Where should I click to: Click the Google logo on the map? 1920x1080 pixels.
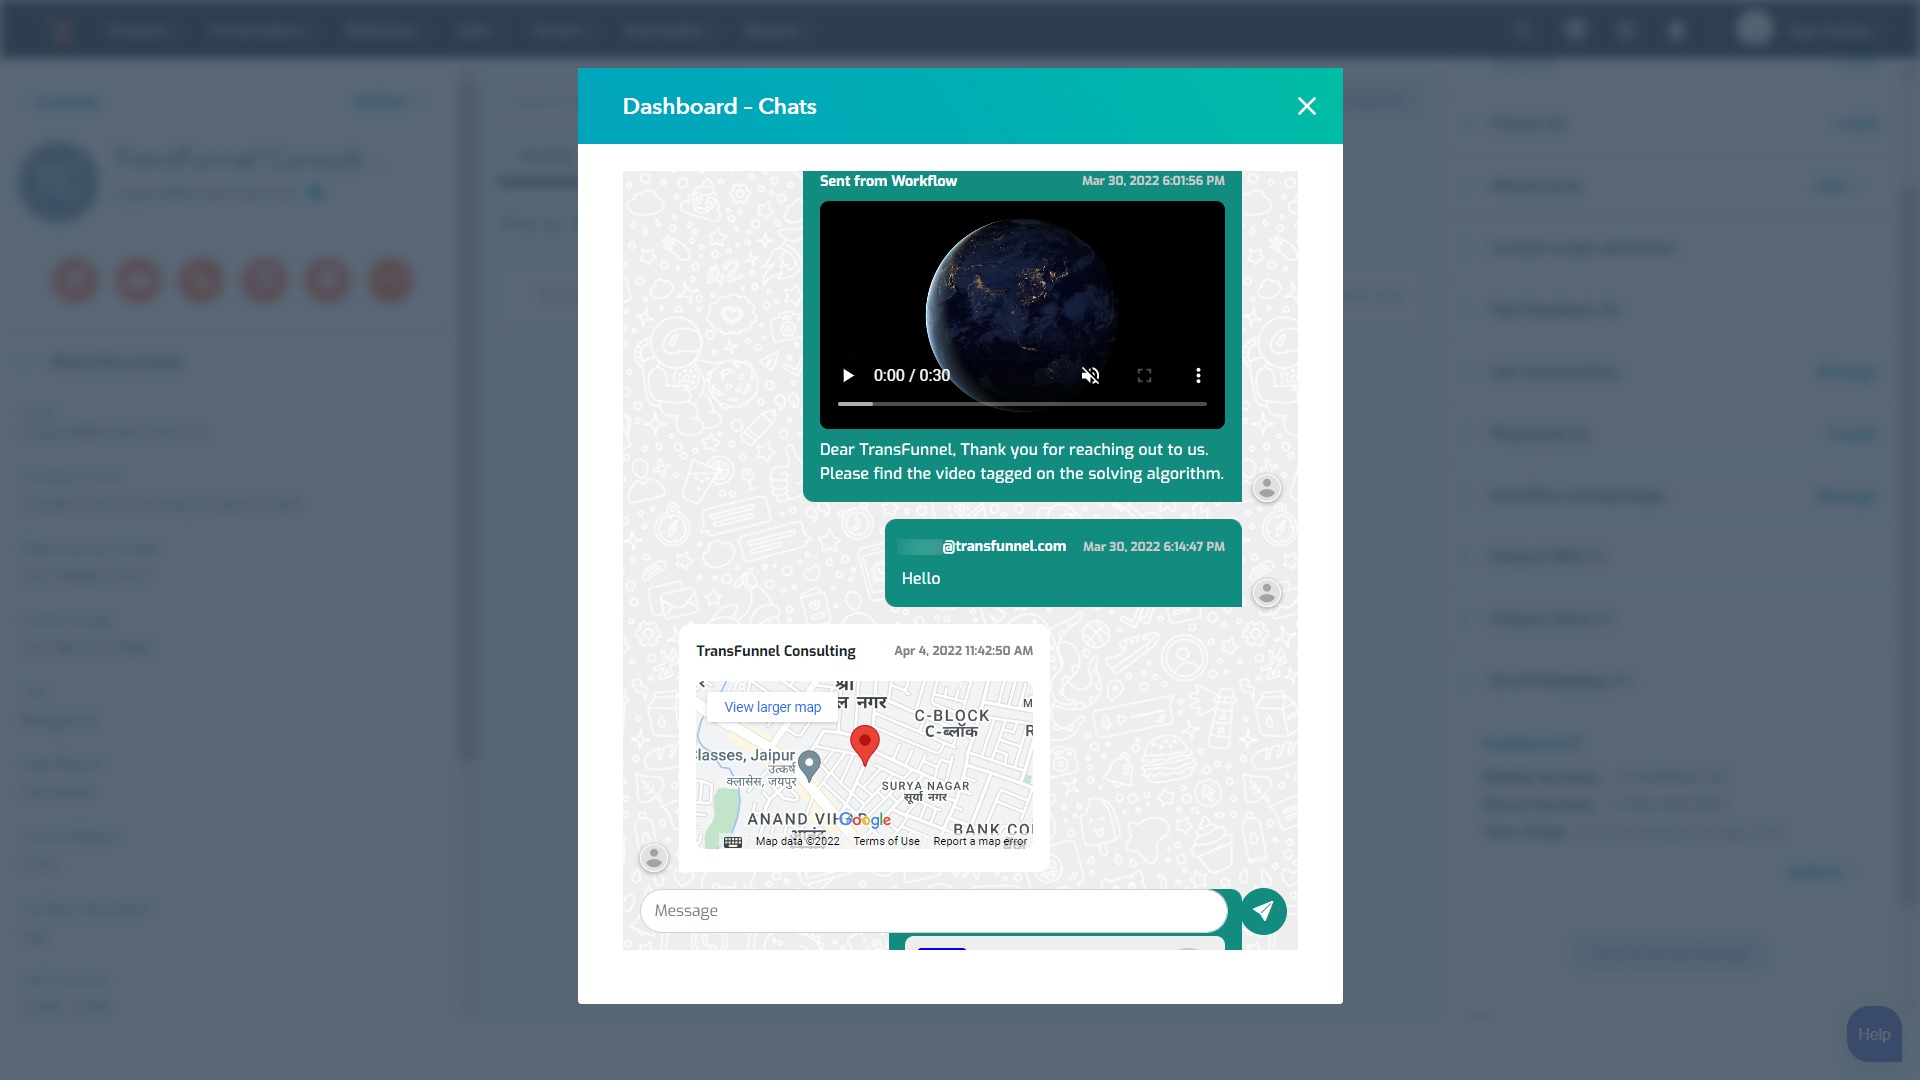865,820
